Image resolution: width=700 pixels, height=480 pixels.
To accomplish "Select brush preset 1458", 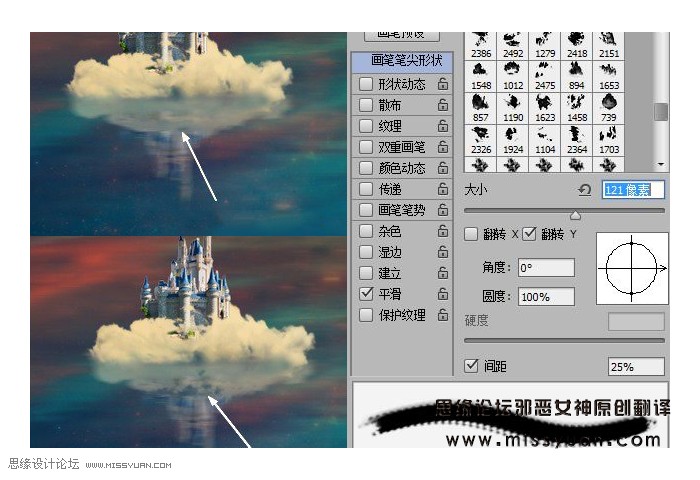I will click(577, 109).
